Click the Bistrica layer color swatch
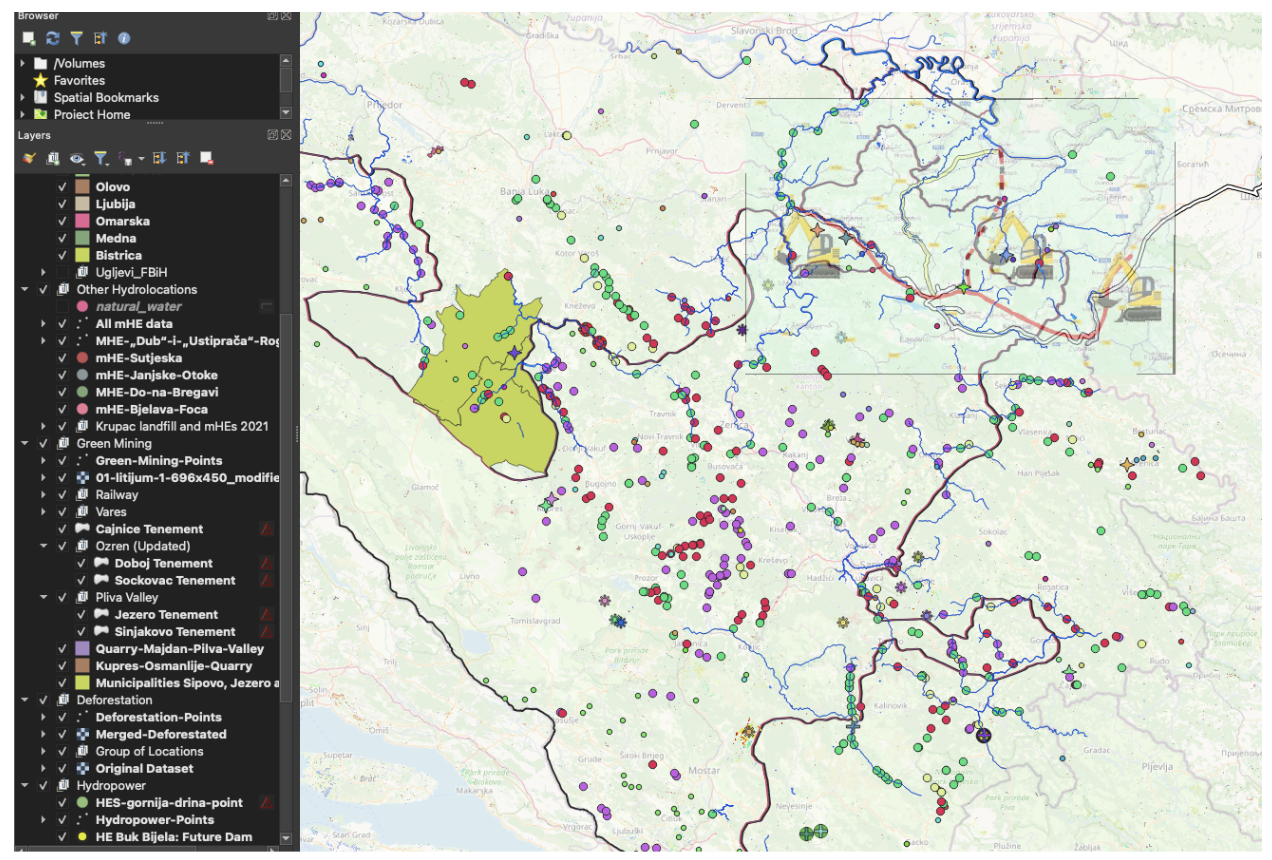The image size is (1272, 860). (x=82, y=255)
